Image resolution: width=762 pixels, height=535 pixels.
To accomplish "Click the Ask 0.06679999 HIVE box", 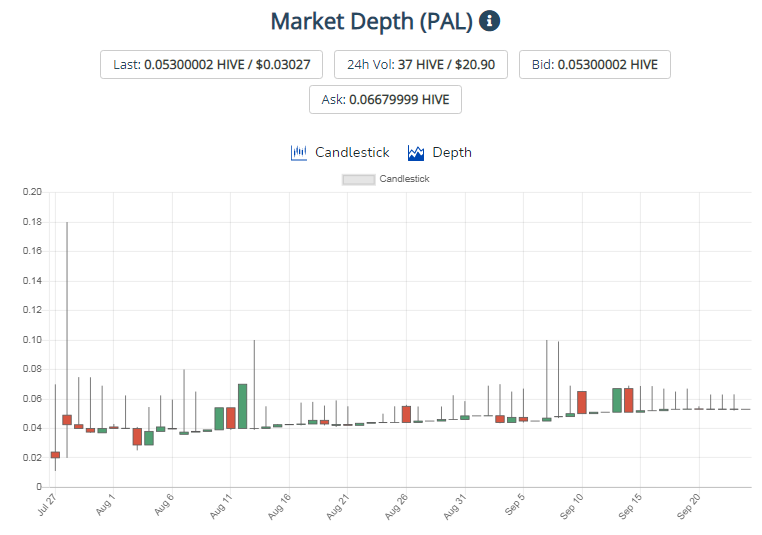I will [x=385, y=100].
